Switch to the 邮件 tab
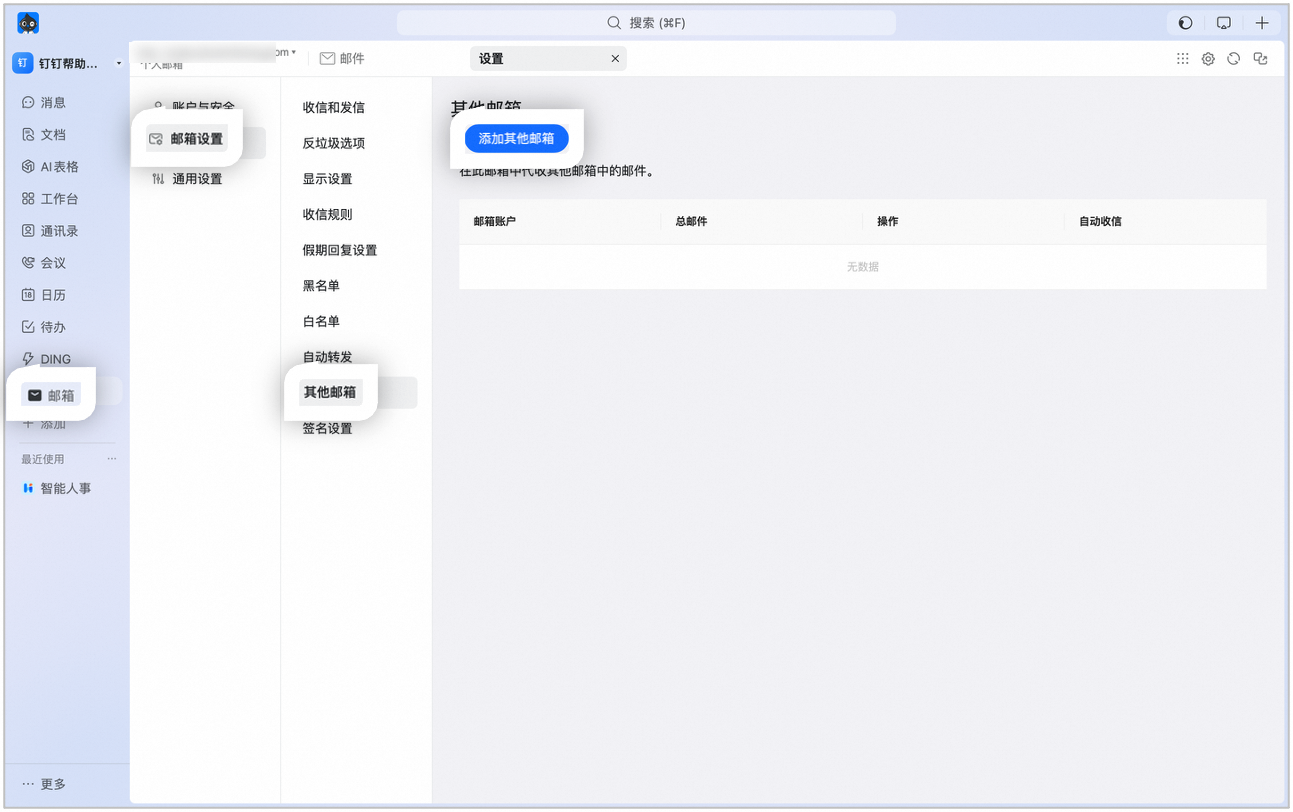1293x812 pixels. (x=342, y=59)
